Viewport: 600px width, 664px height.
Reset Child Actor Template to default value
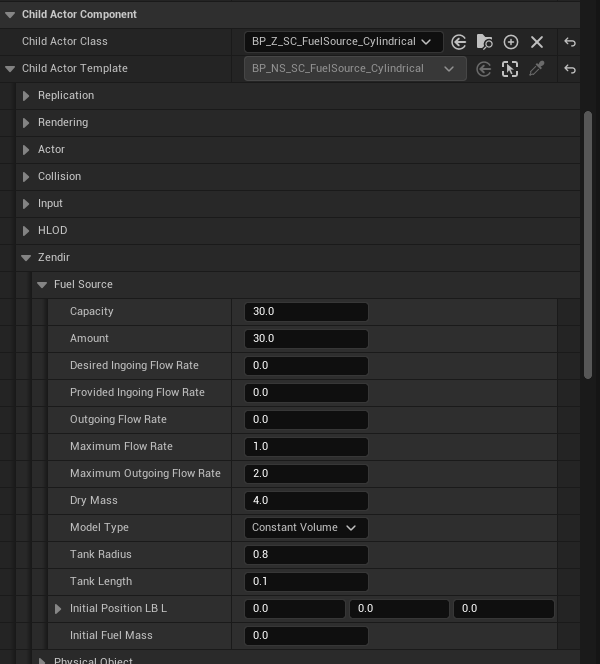pos(570,69)
